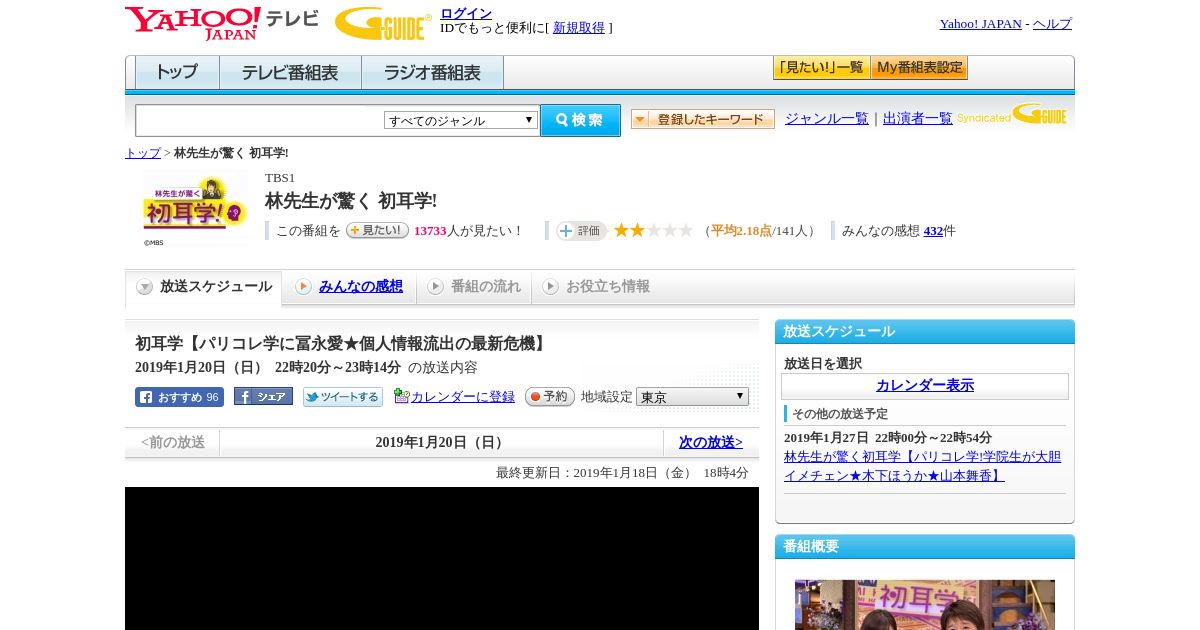Click the 平均2.18点 average score text
The image size is (1200, 630).
point(741,231)
